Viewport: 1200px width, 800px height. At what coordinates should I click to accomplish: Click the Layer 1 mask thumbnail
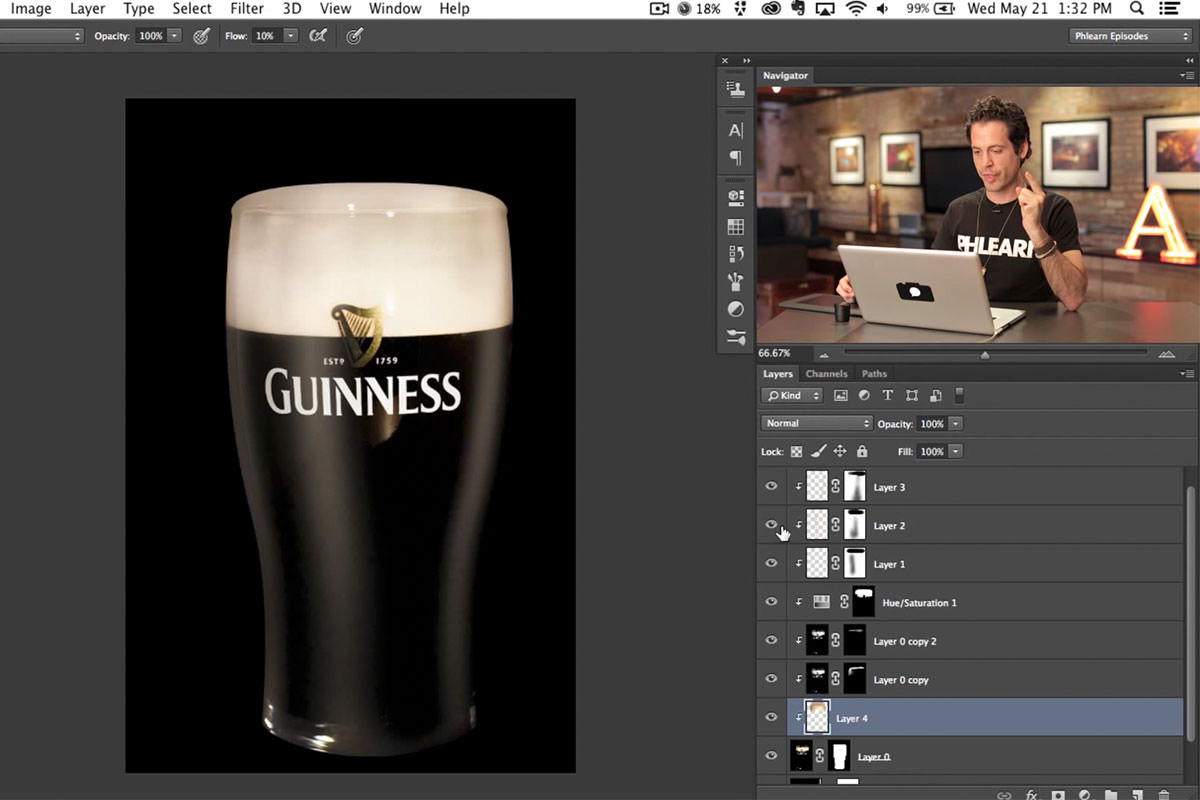(855, 564)
